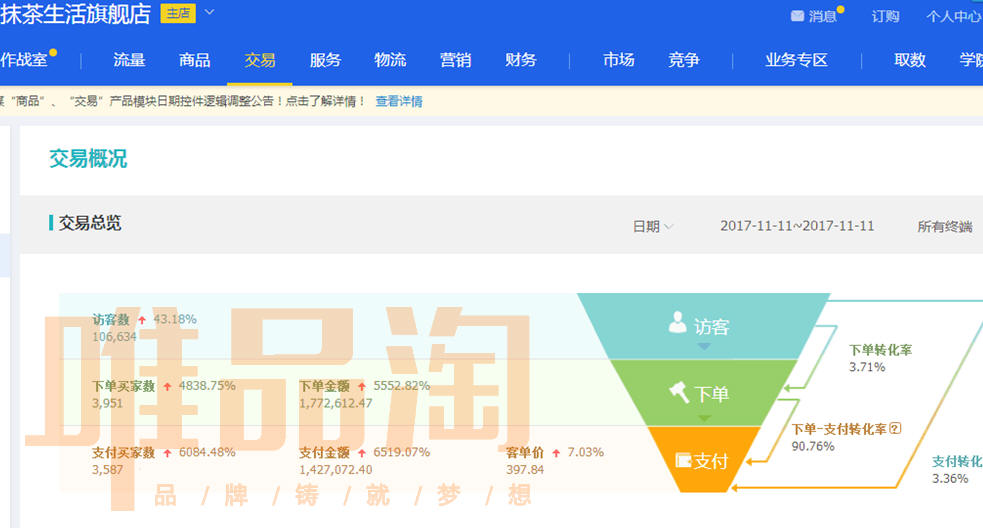Open the 财务 tab
The height and width of the screenshot is (528, 983).
(x=520, y=60)
